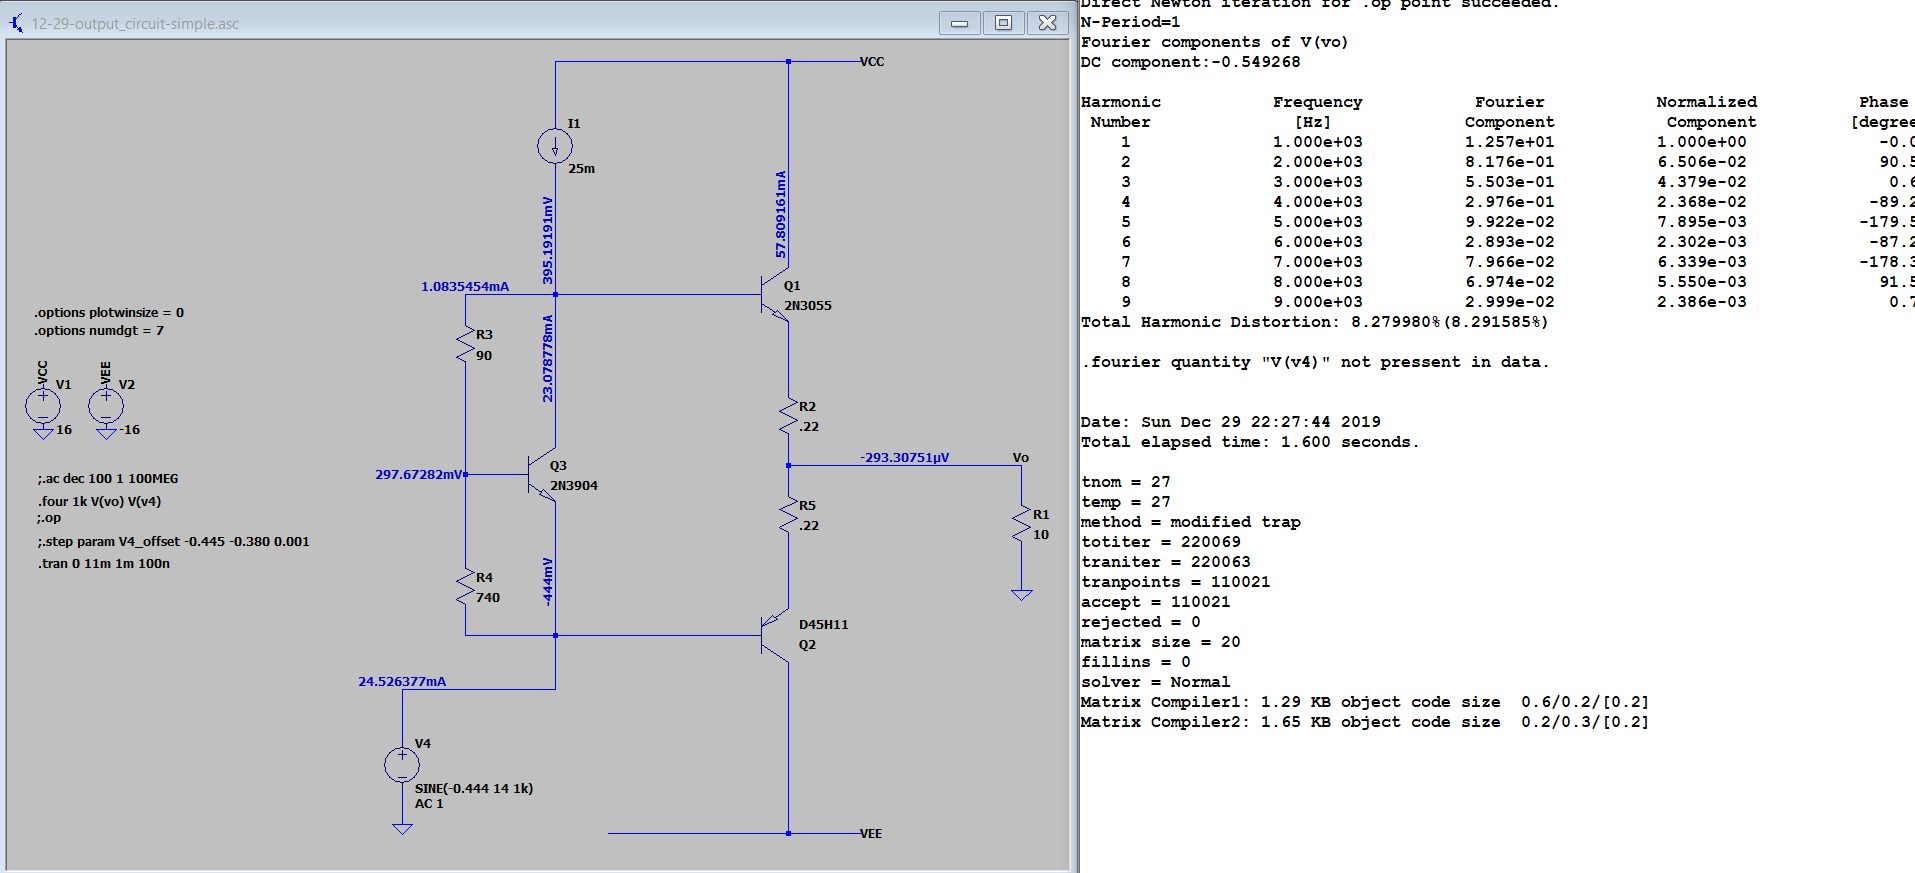Click the VEE net label at bottom
The height and width of the screenshot is (873, 1915).
tap(871, 834)
